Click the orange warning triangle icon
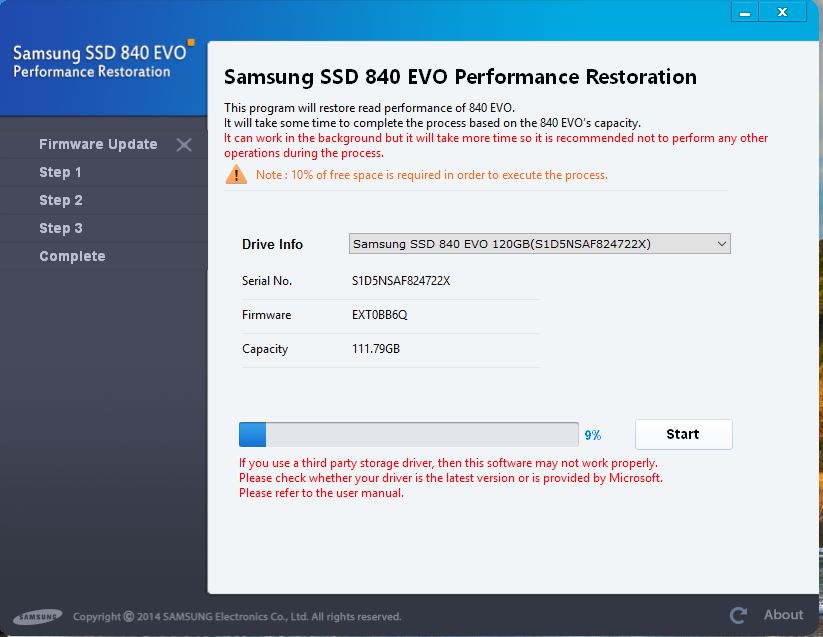Screen dimensions: 823x637 click(236, 175)
